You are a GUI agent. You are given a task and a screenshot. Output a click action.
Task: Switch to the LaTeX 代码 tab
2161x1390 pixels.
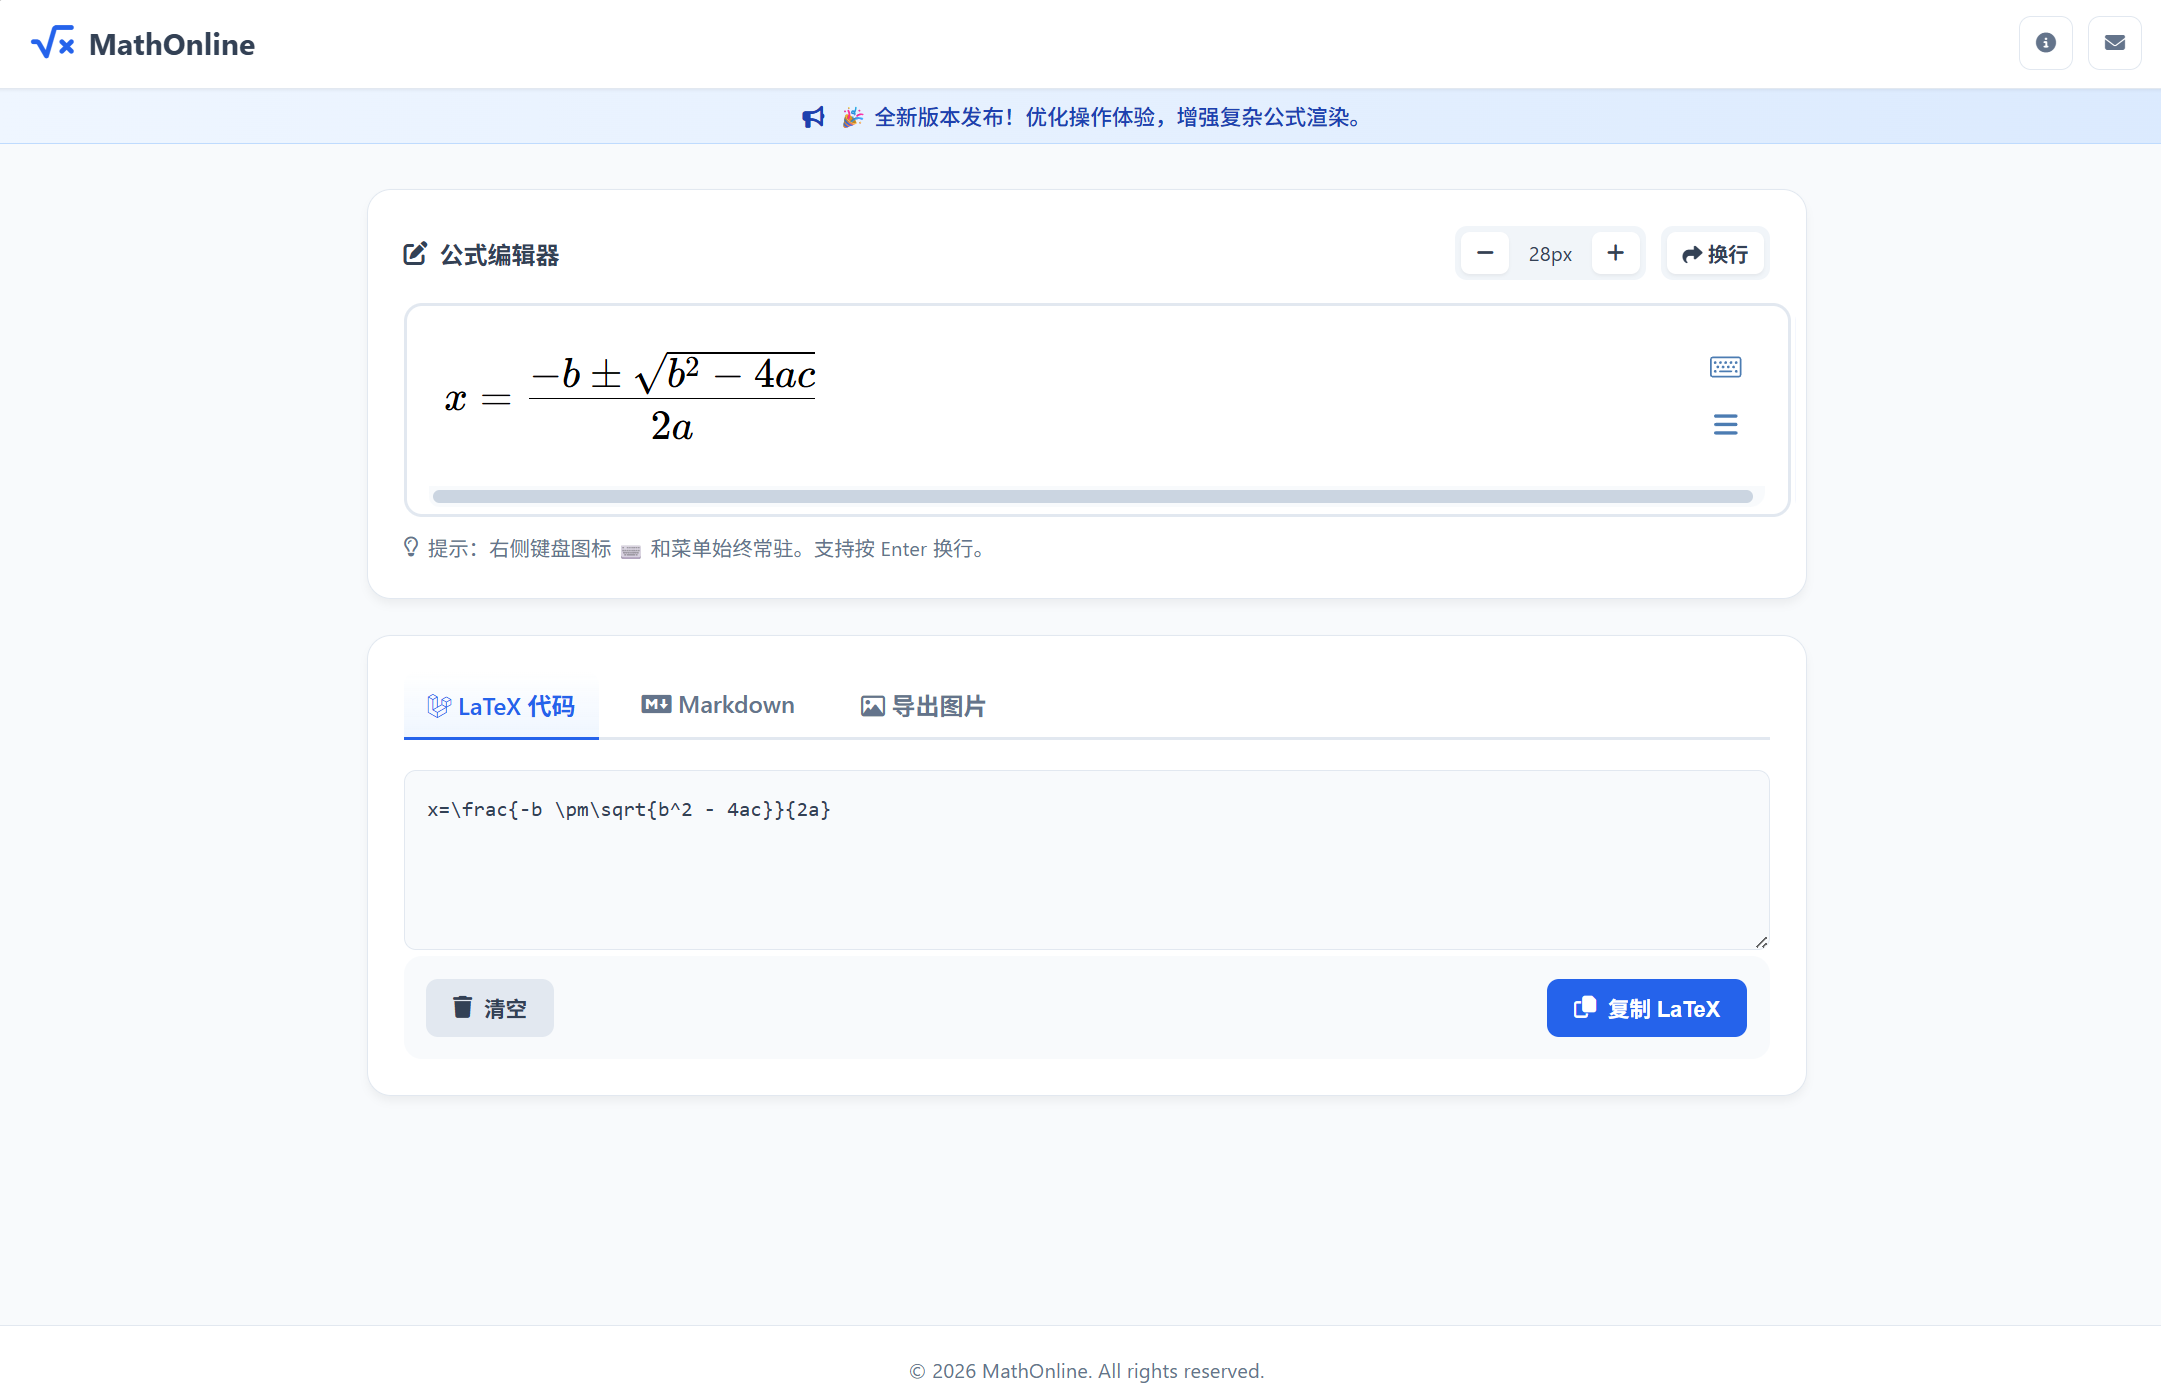click(x=501, y=706)
